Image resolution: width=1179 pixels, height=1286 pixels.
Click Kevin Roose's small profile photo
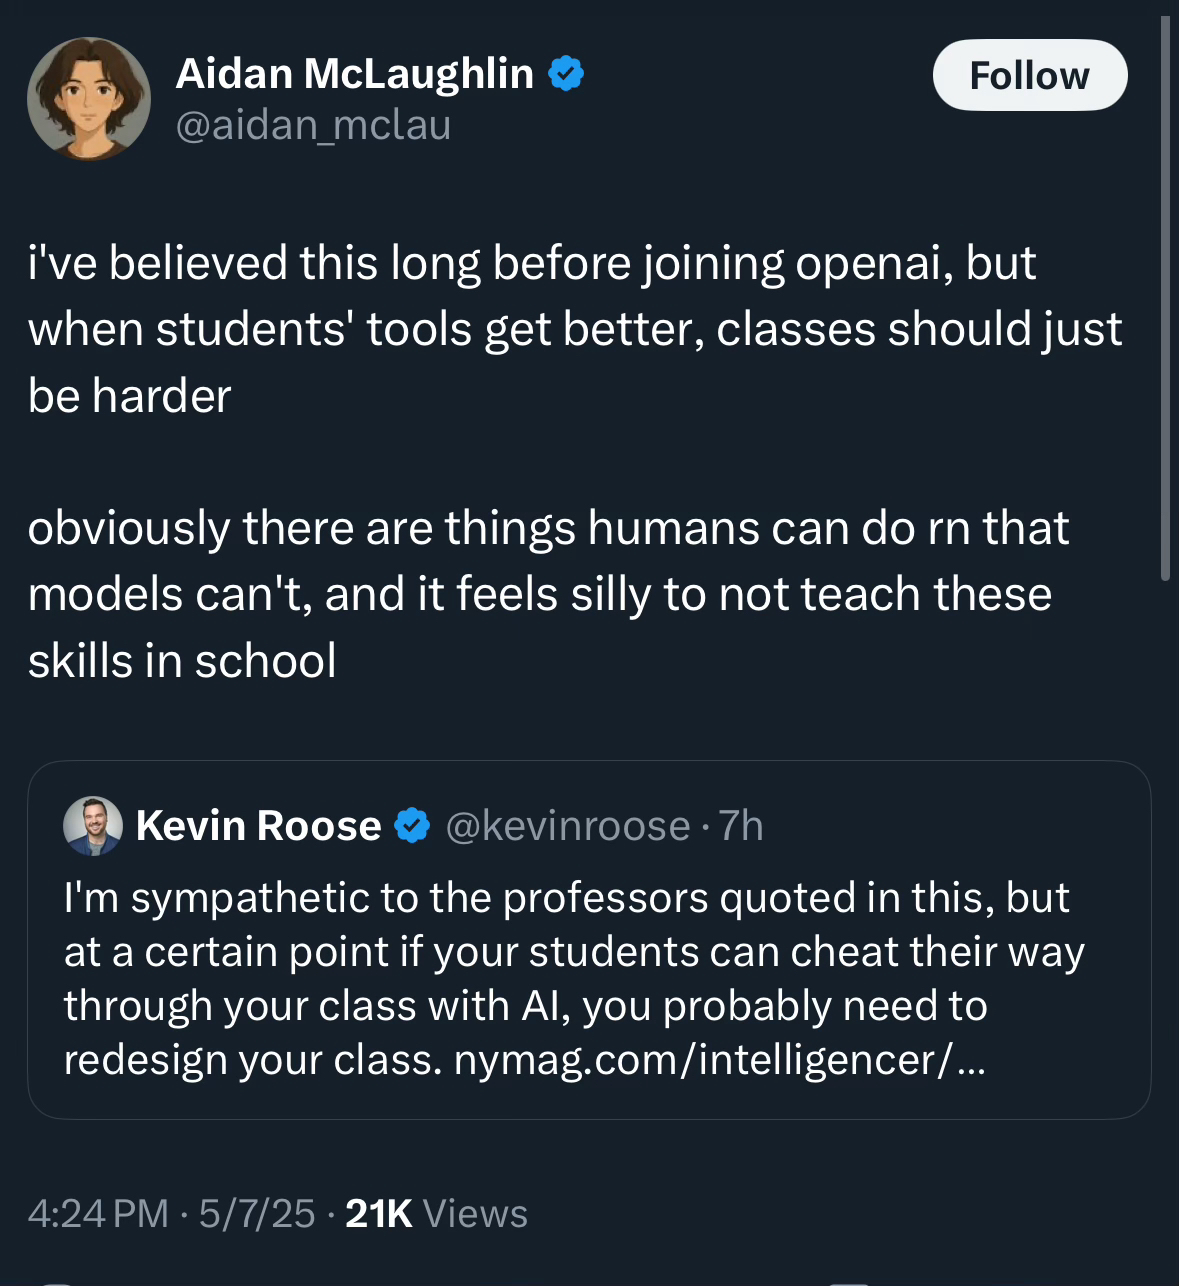click(92, 826)
